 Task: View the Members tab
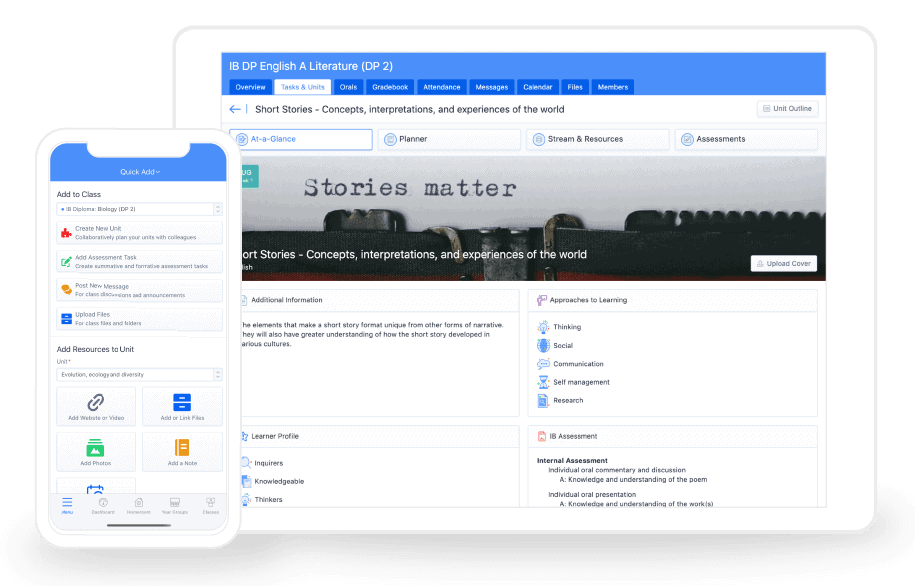[x=613, y=87]
